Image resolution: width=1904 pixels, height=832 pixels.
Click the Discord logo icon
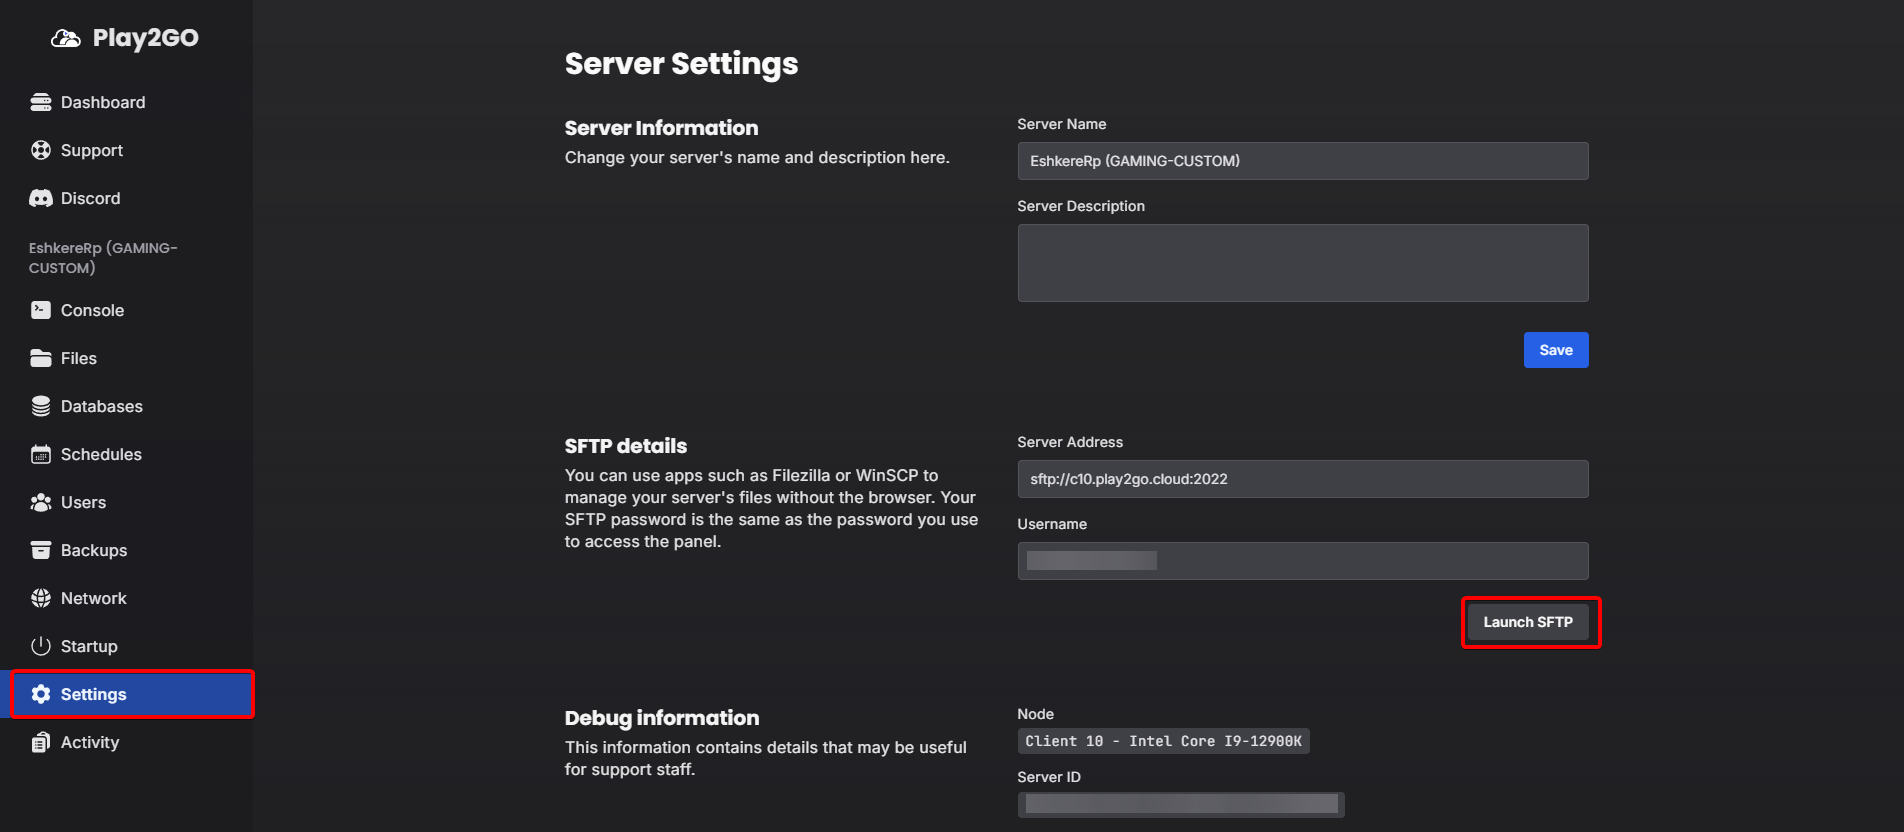pyautogui.click(x=41, y=198)
